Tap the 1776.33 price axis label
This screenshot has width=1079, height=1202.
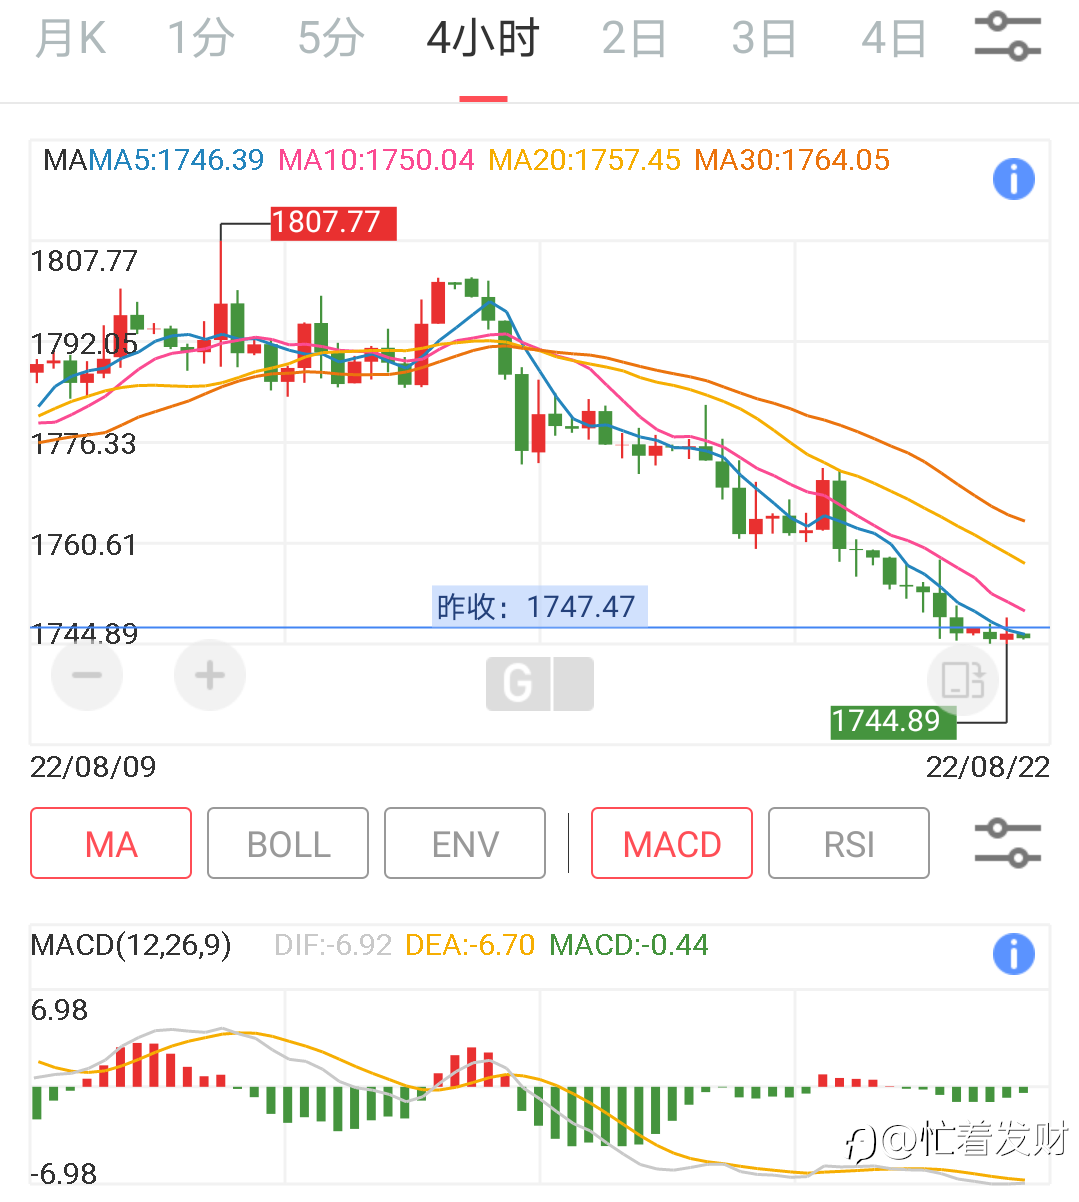coord(84,444)
